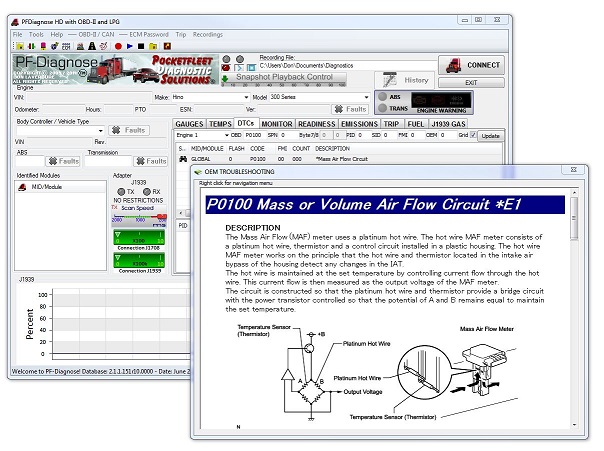This screenshot has width=604, height=451.
Task: Switch to the J1939 GAS tab
Action: click(x=448, y=124)
